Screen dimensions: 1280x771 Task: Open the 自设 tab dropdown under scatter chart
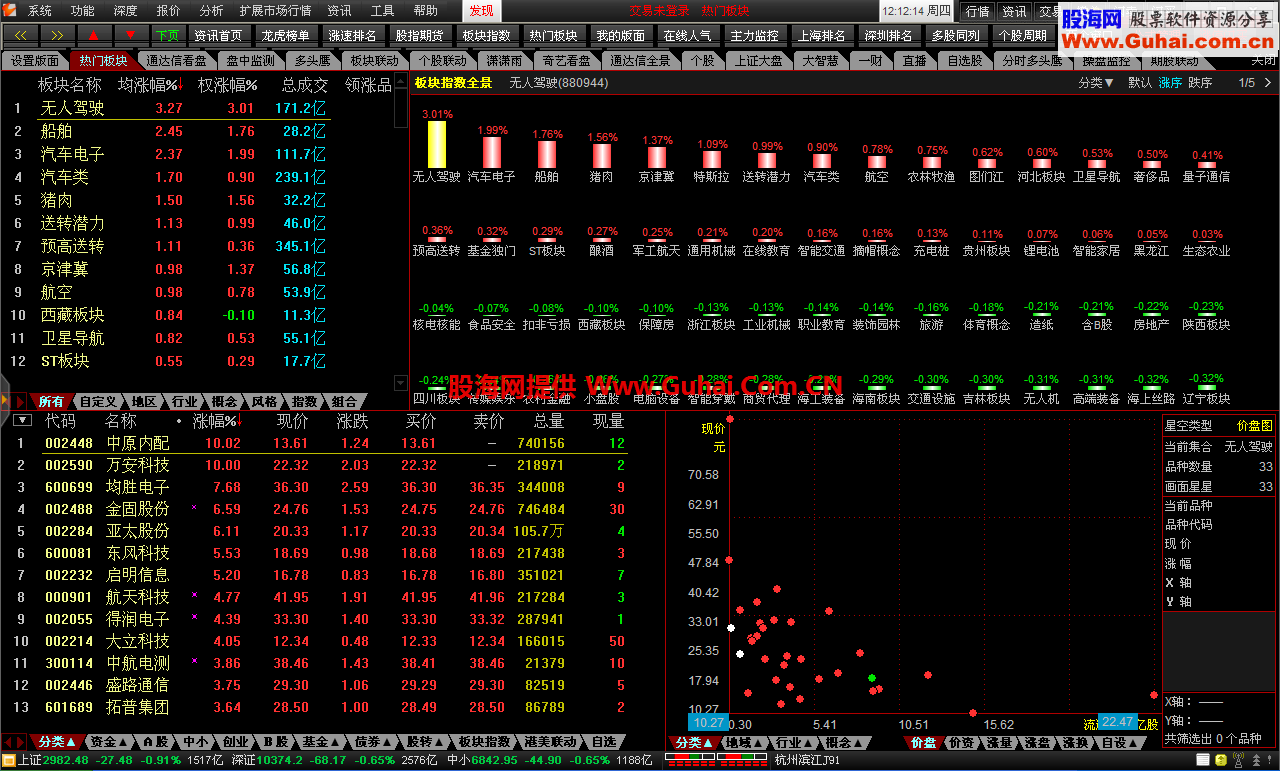tap(1120, 742)
